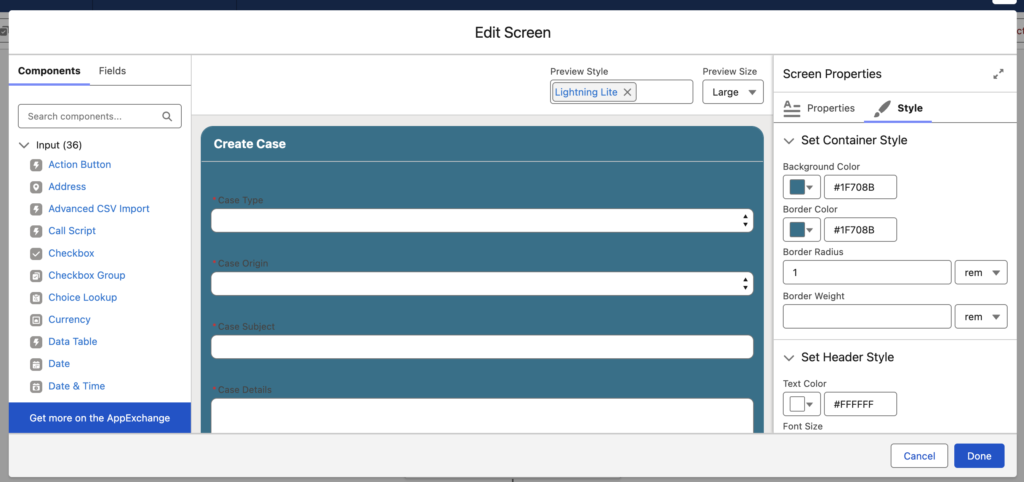1024x482 pixels.
Task: Open the Preview Size Large dropdown
Action: pyautogui.click(x=733, y=92)
